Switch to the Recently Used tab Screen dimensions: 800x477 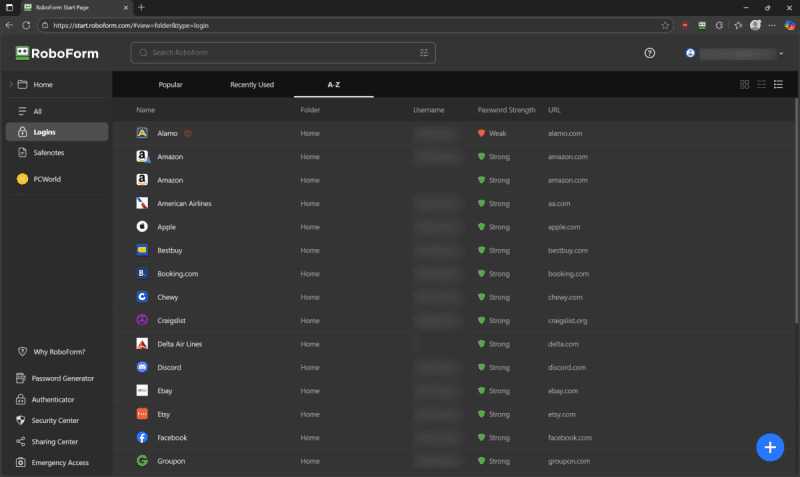251,85
